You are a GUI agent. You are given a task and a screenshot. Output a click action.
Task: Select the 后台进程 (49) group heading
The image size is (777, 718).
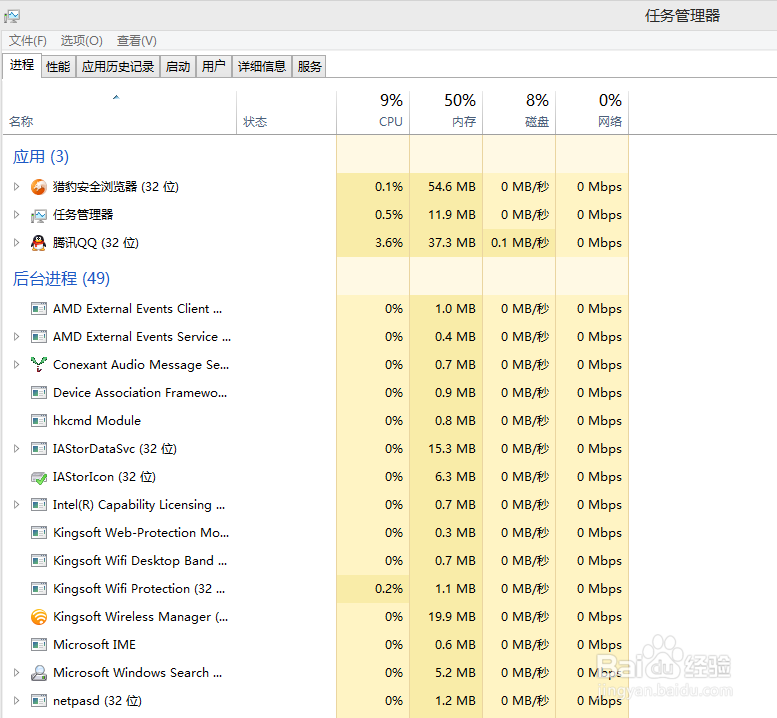[61, 279]
